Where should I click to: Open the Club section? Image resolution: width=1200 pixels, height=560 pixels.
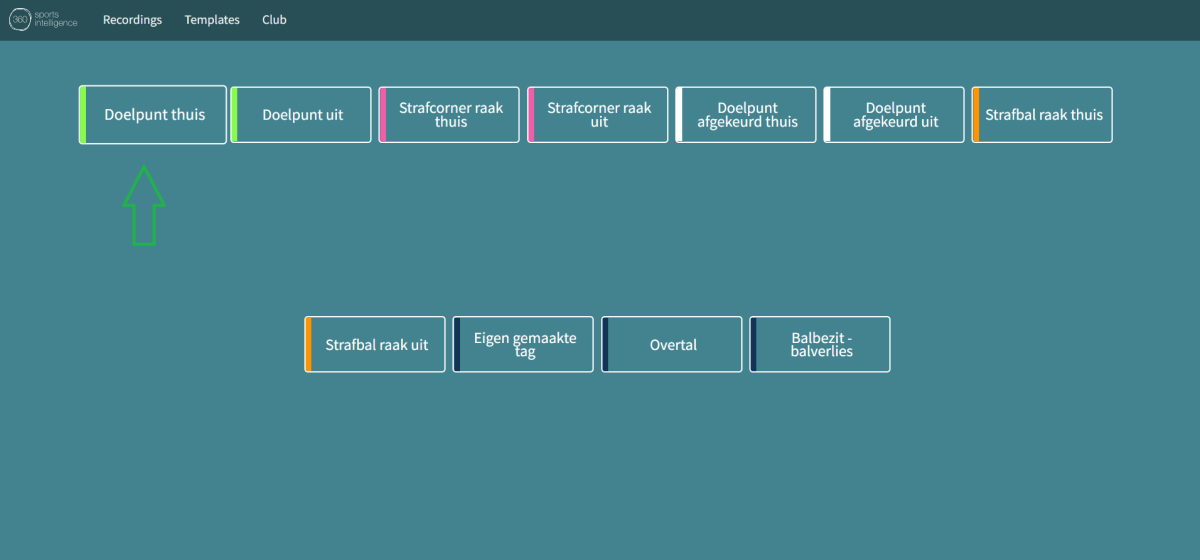pos(274,20)
